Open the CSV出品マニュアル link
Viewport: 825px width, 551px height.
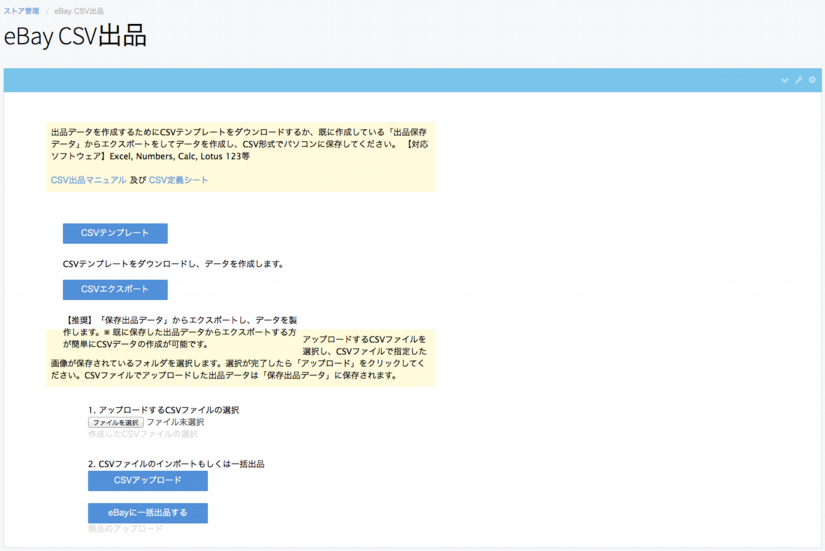pos(88,180)
